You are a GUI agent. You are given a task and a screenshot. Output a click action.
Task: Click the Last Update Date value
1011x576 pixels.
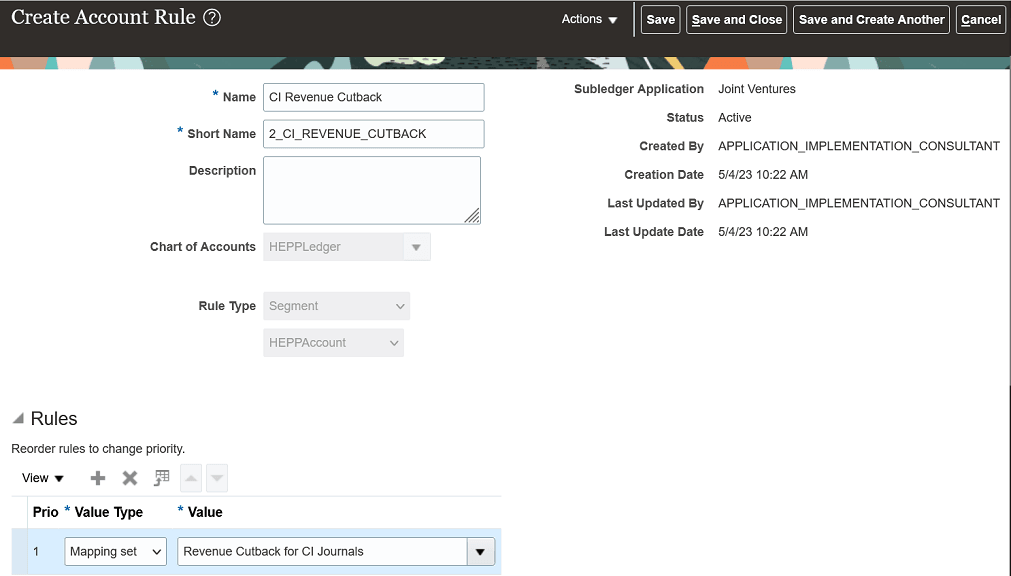[763, 232]
